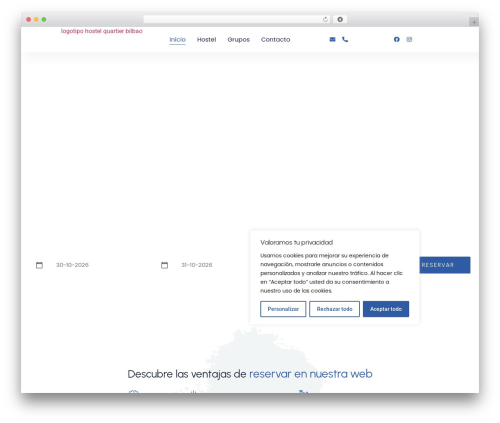
Task: Click the browser extension icon next to address bar
Action: [x=340, y=20]
